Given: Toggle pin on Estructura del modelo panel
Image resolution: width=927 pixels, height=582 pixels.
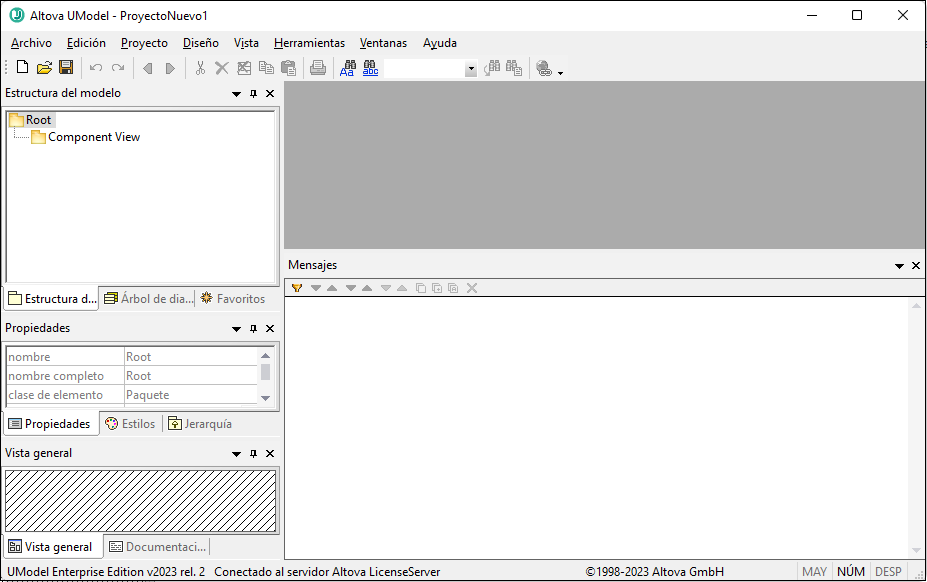Looking at the screenshot, I should pos(253,94).
